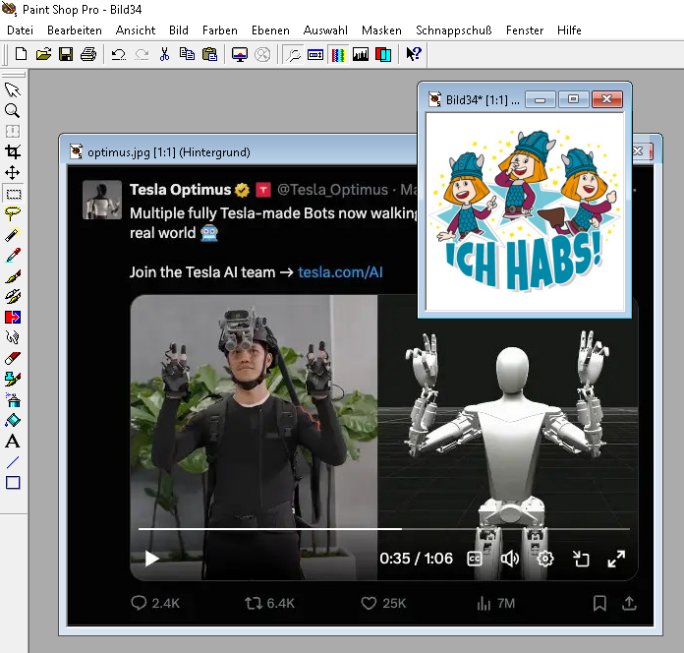Toggle the color palette with rainbow bars icon
The height and width of the screenshot is (653, 684).
coord(338,55)
